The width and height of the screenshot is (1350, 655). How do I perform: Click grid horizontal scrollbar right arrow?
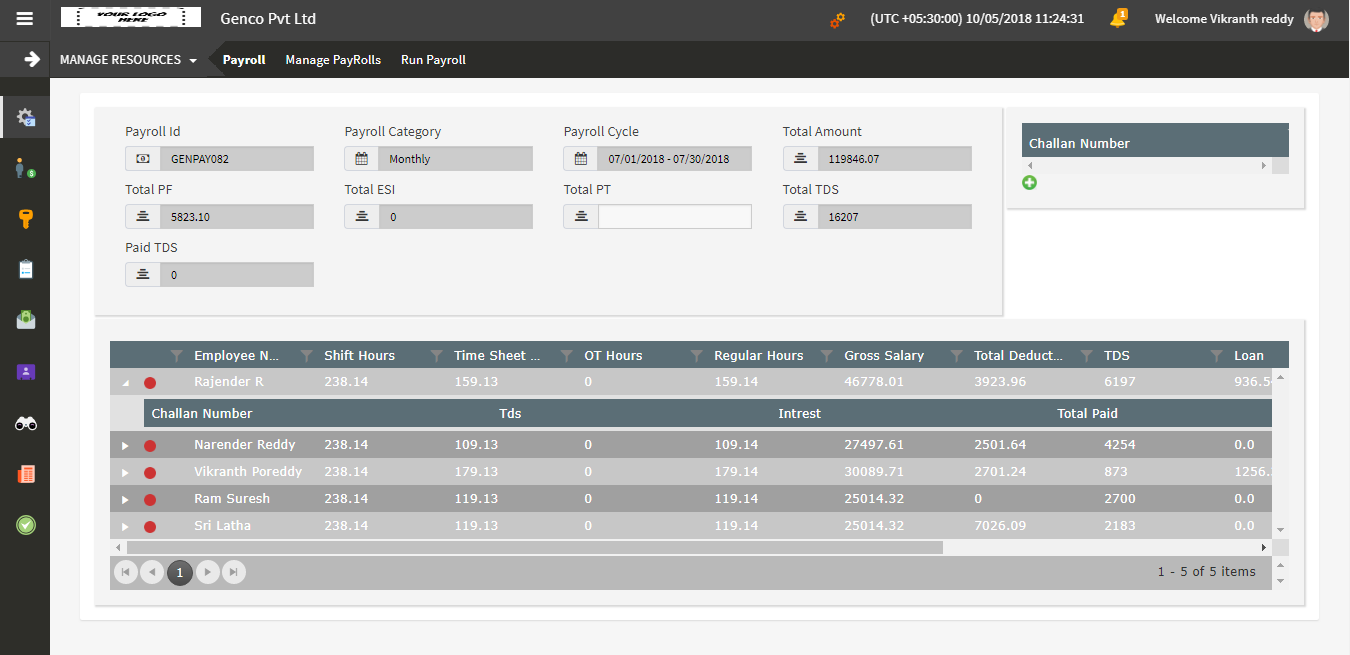(x=1264, y=548)
